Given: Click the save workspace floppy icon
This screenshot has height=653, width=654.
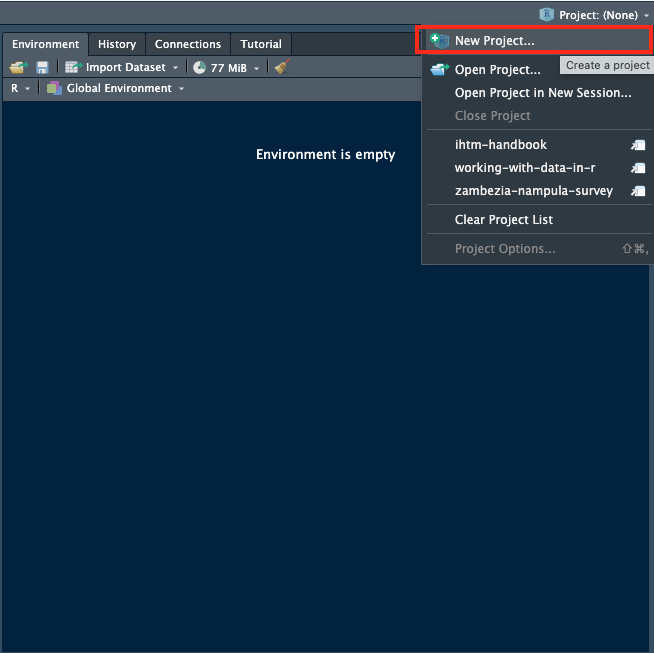Looking at the screenshot, I should click(x=42, y=67).
